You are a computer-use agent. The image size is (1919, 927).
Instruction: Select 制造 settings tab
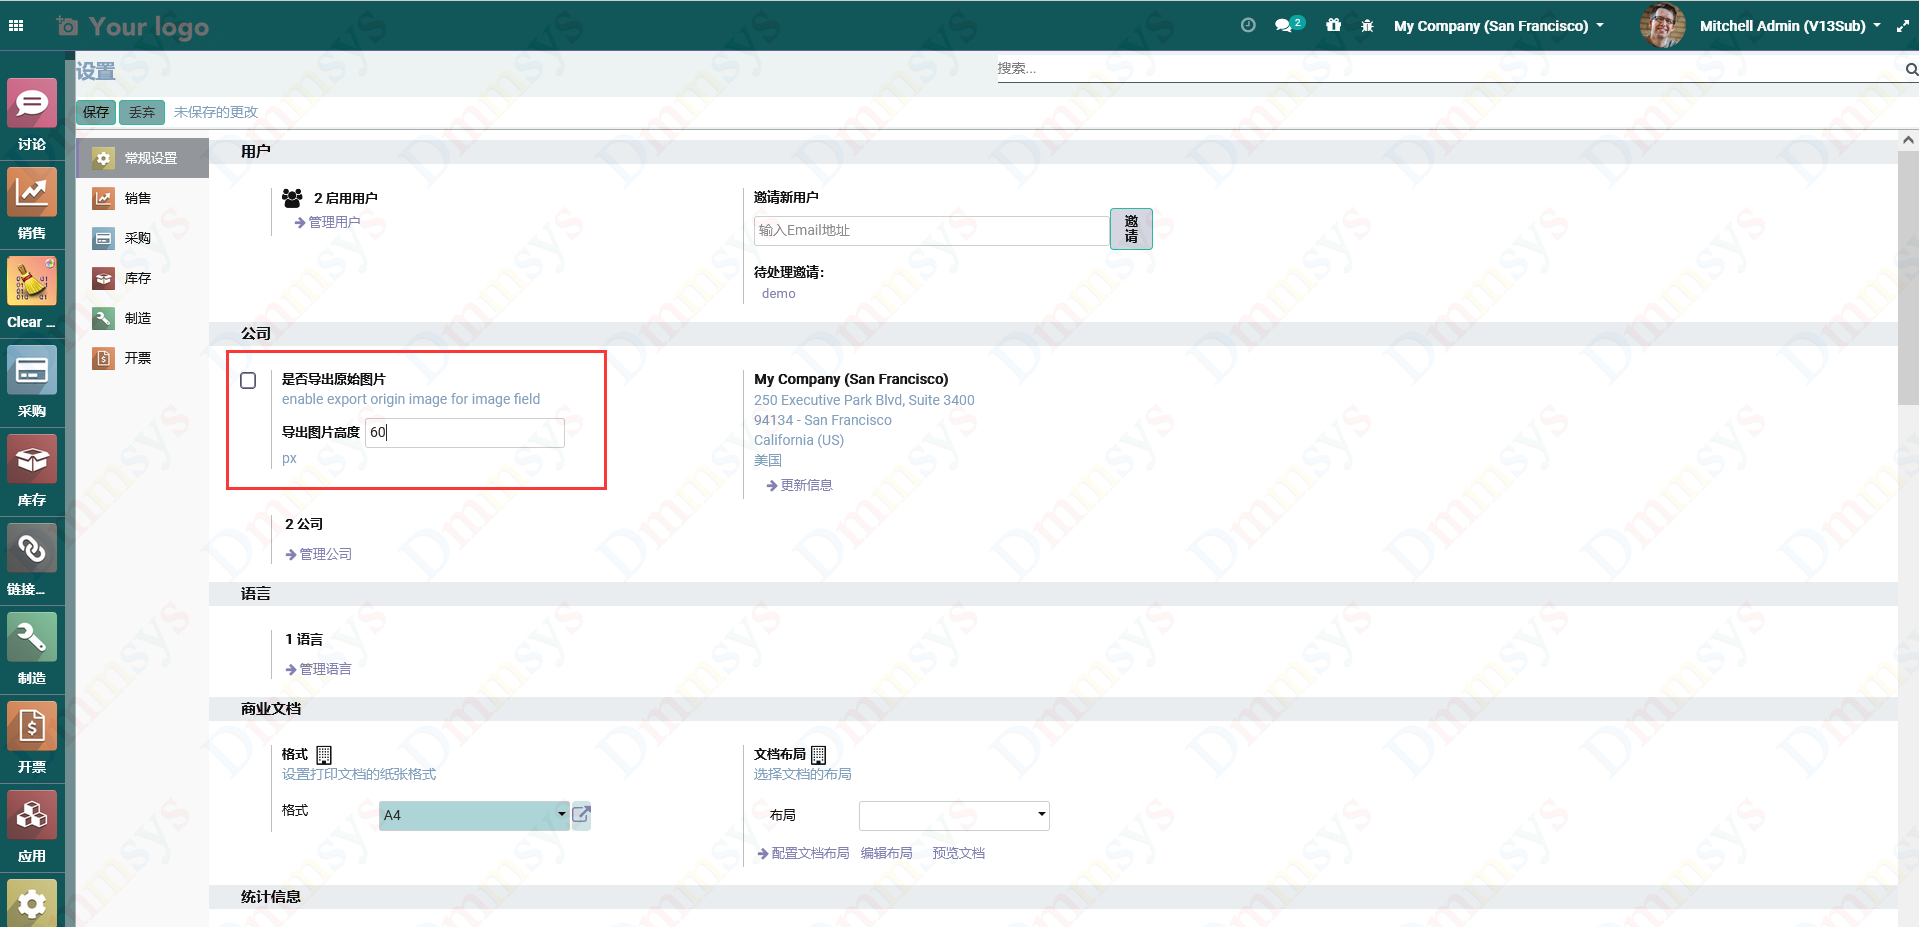click(143, 318)
